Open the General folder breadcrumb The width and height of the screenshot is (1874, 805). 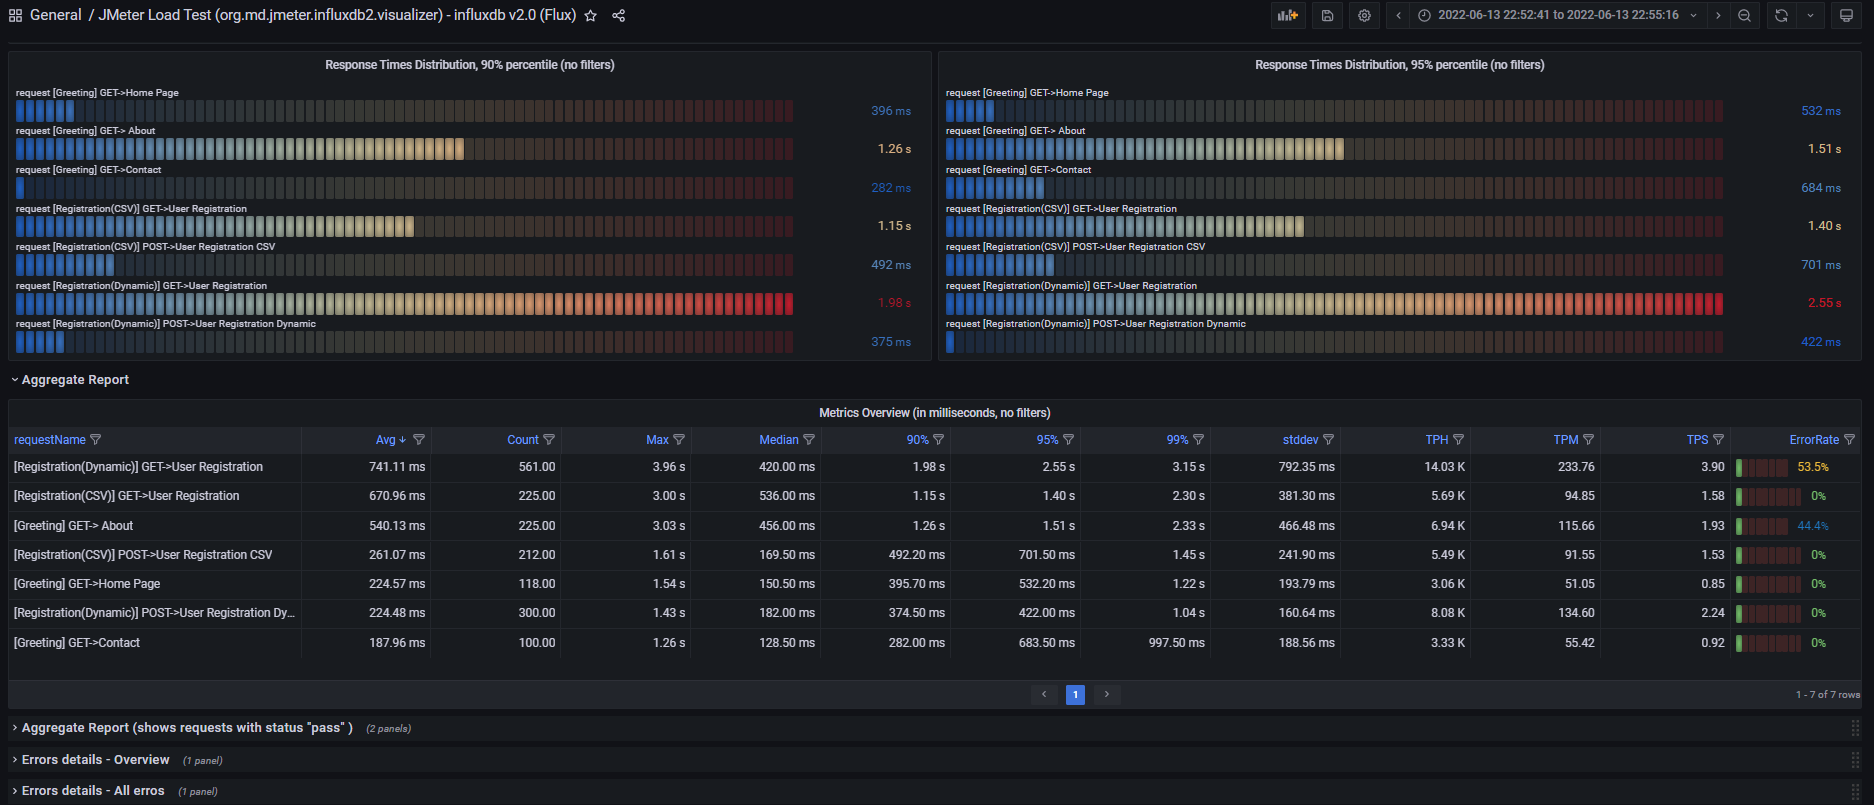click(x=55, y=16)
